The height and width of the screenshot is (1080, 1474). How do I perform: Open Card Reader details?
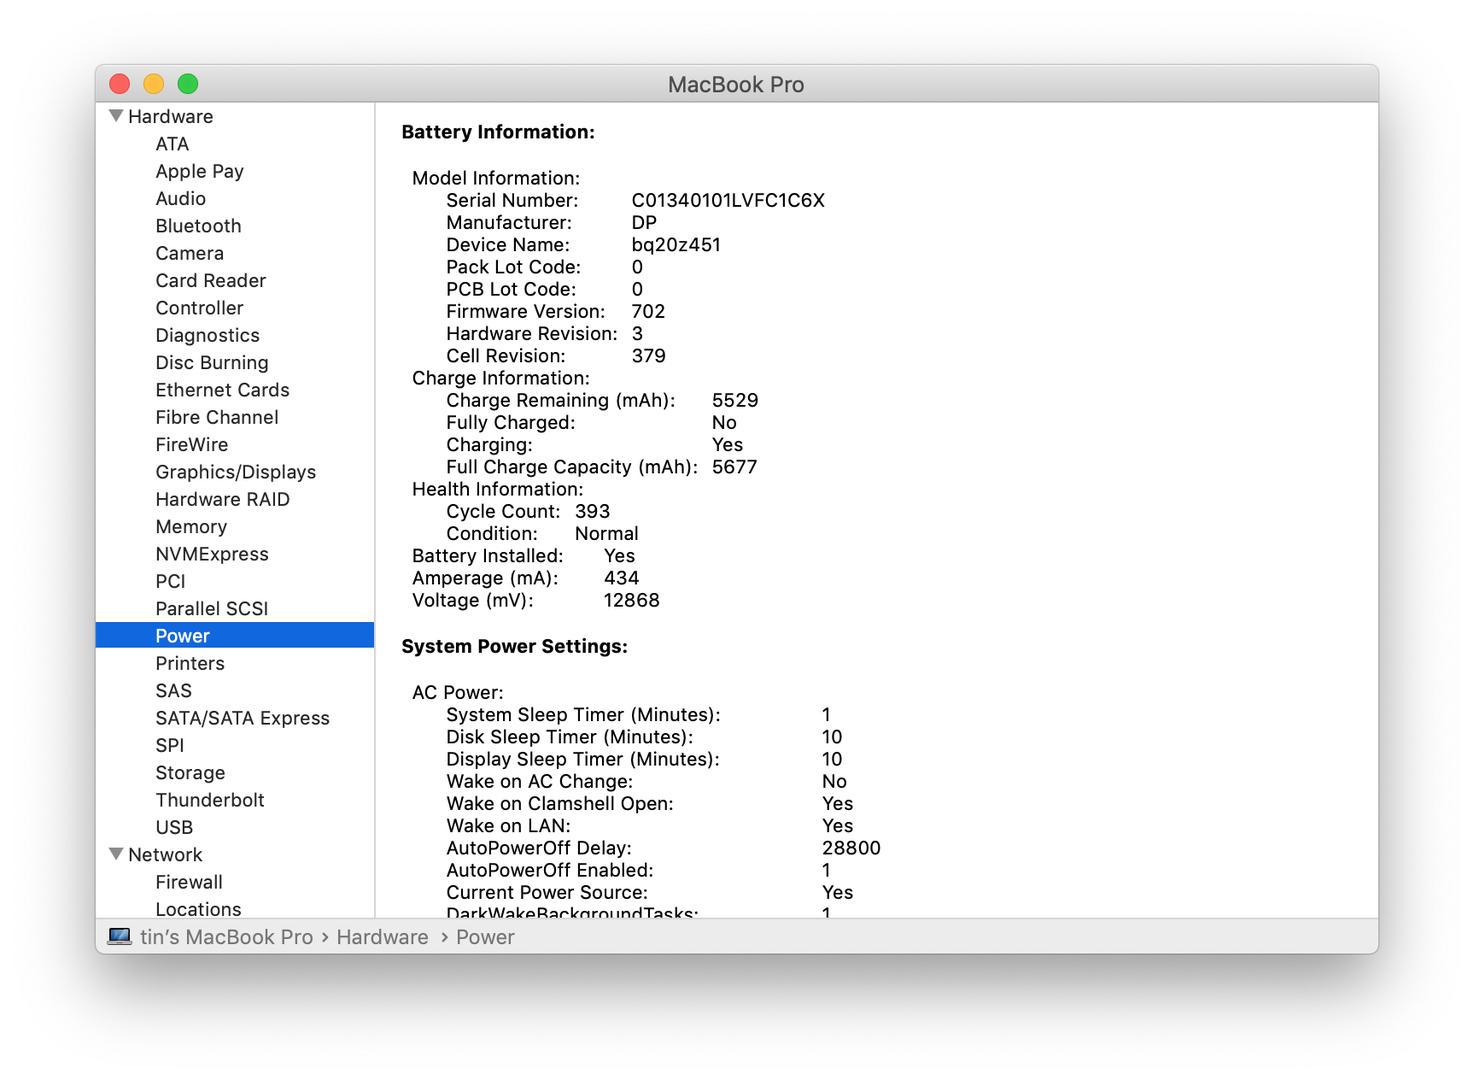pos(210,281)
